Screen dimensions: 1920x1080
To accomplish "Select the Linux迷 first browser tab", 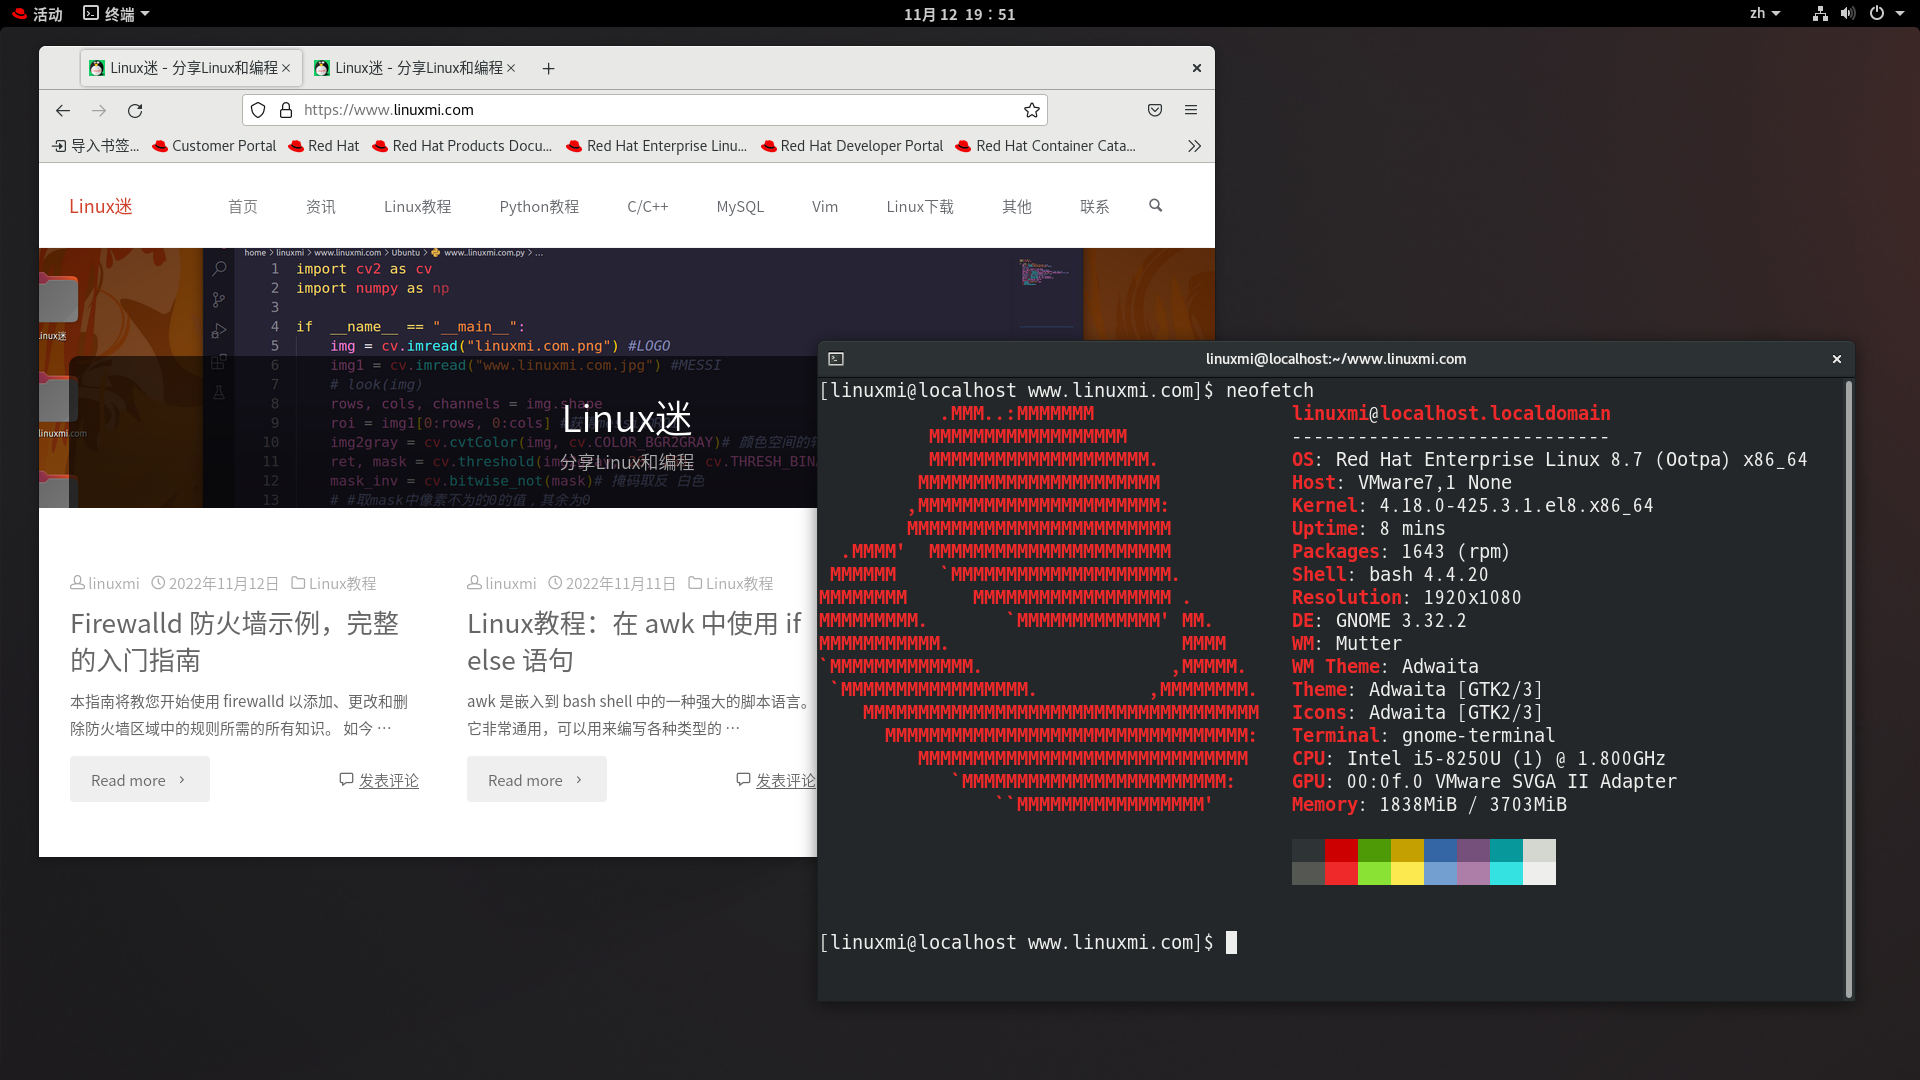I will pyautogui.click(x=189, y=67).
